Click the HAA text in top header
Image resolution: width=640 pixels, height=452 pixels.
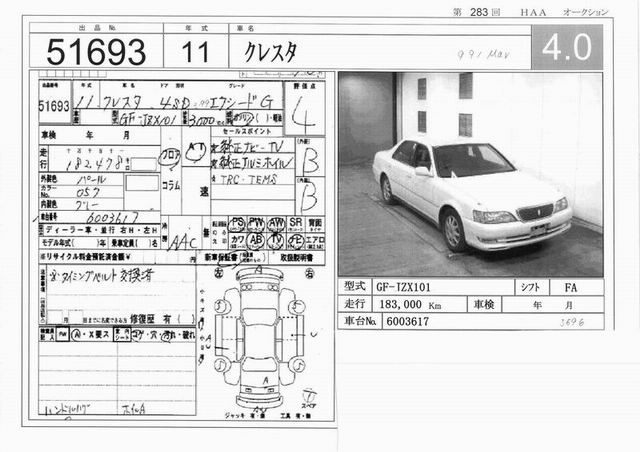[533, 12]
